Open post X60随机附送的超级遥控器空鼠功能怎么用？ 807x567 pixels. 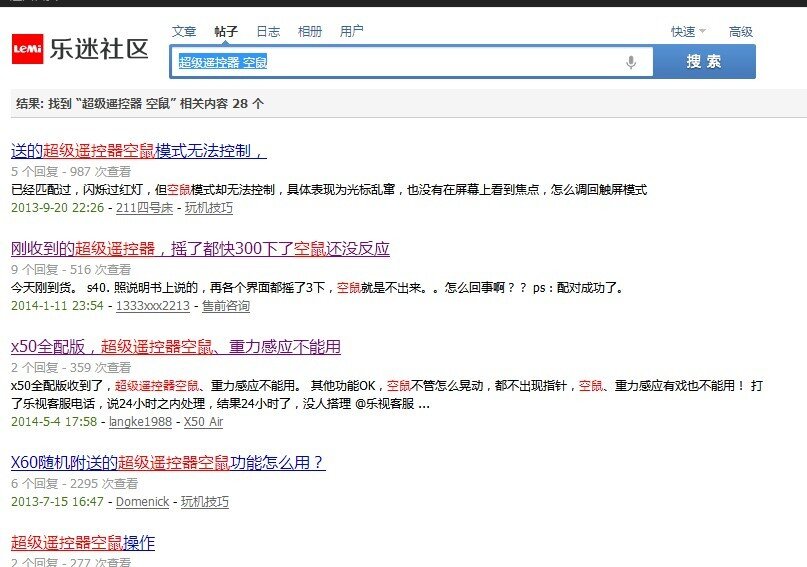pyautogui.click(x=168, y=463)
